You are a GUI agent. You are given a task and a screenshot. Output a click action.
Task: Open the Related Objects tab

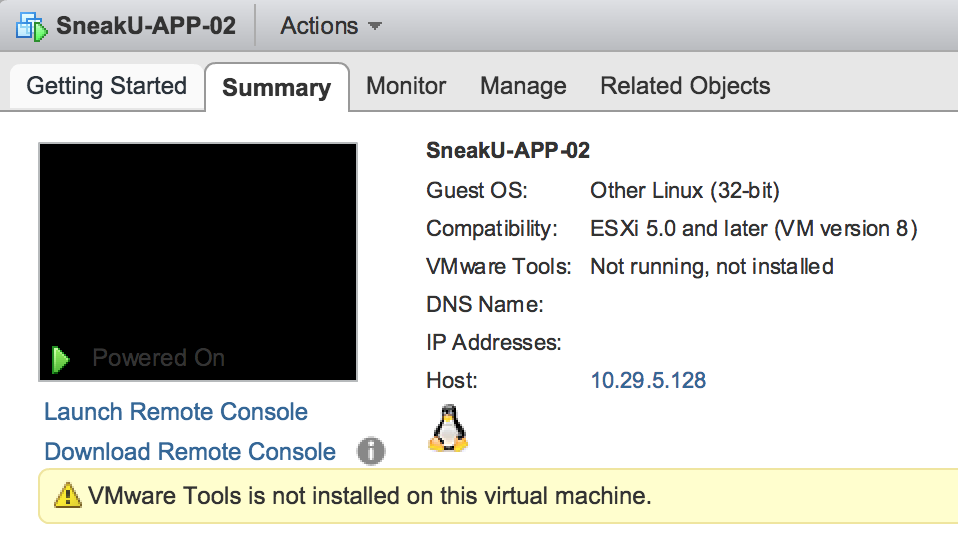pos(686,86)
